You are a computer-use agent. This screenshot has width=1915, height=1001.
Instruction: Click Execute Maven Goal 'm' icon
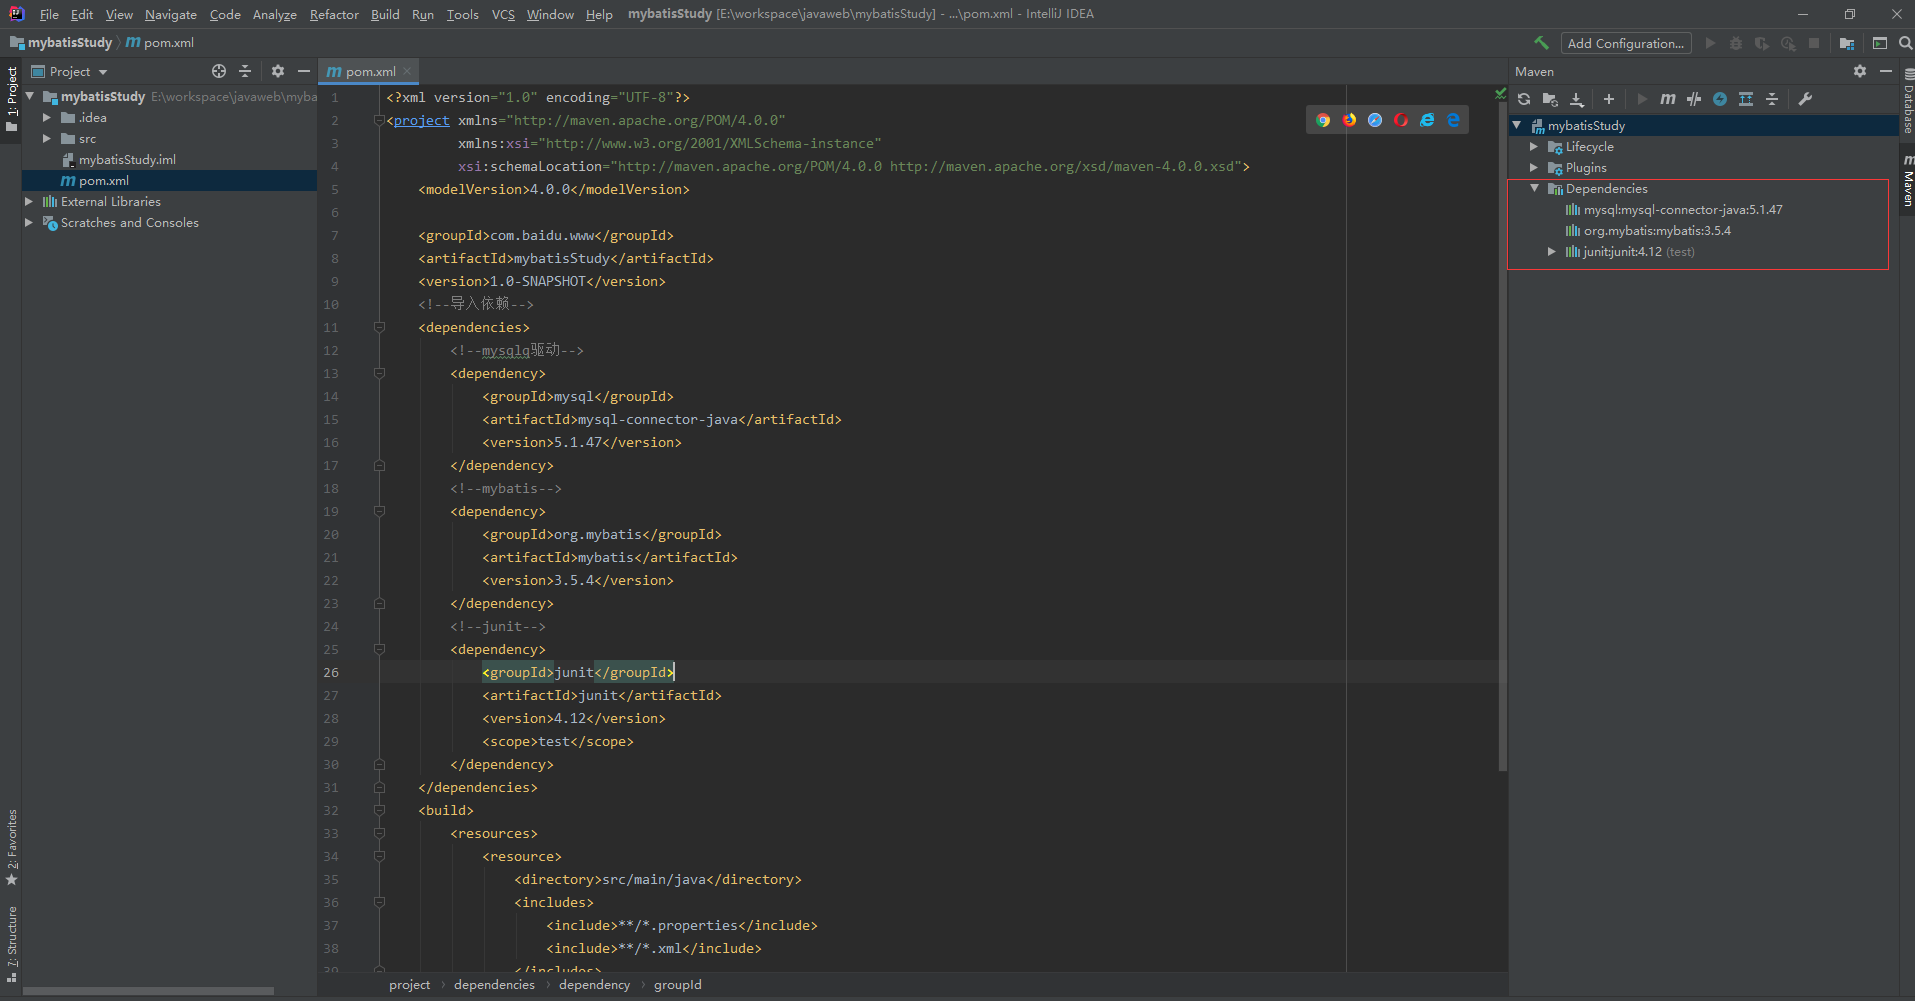(1667, 99)
